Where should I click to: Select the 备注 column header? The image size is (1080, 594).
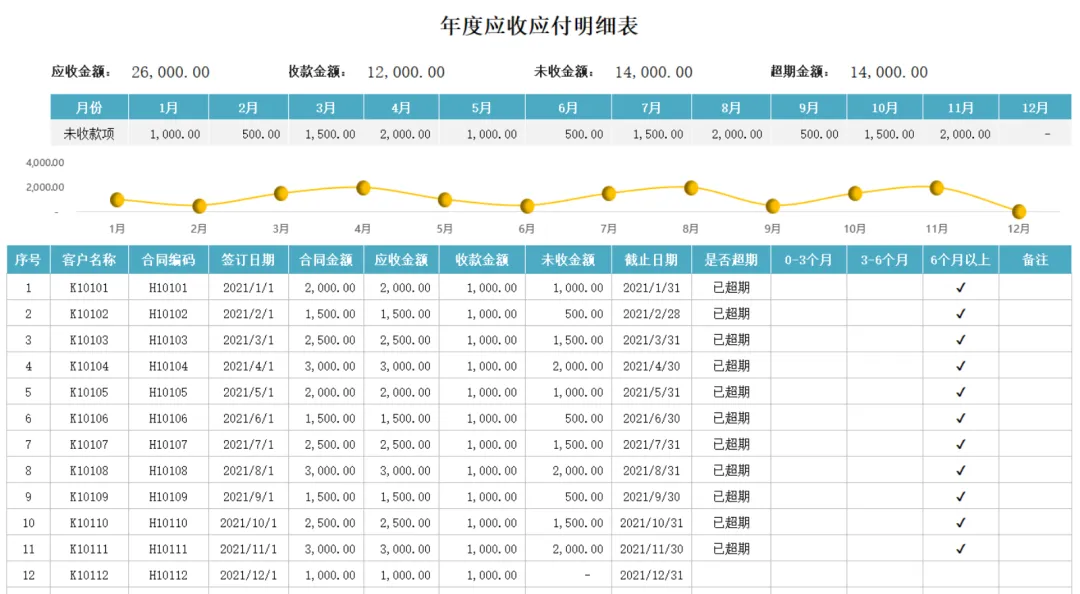pos(1035,260)
